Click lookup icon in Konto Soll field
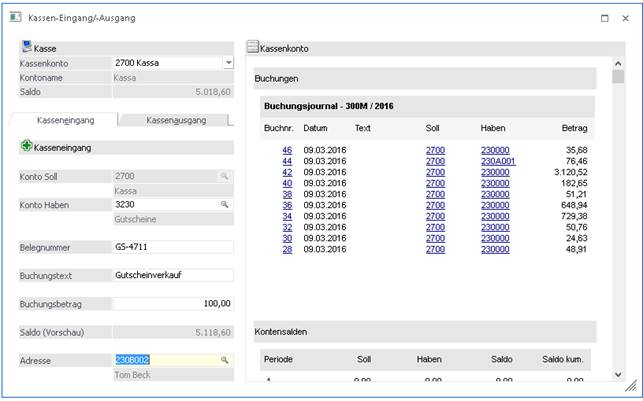Screen dimensions: 643x401 [225, 175]
